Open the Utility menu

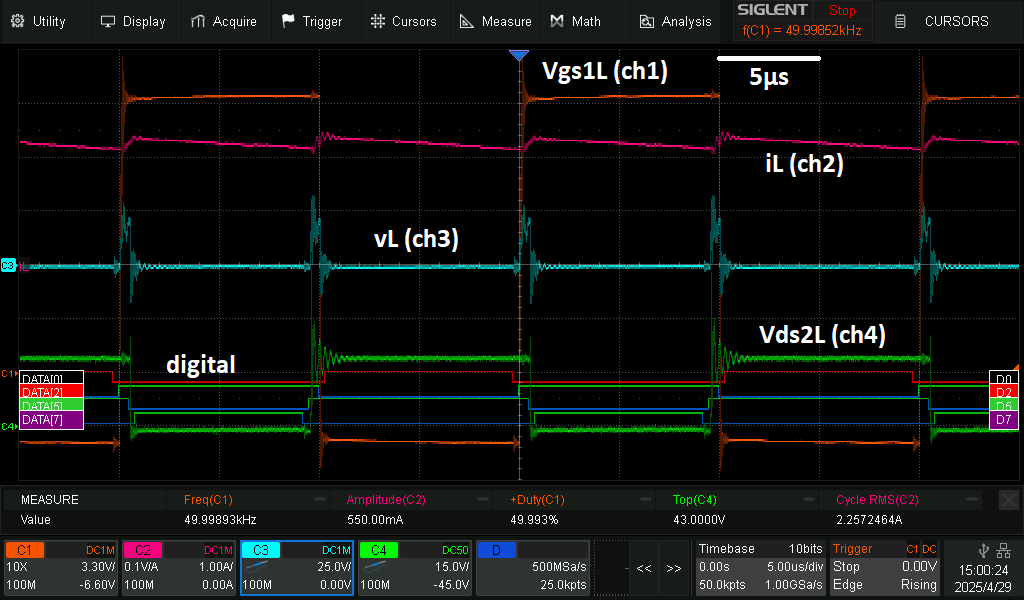(x=38, y=21)
